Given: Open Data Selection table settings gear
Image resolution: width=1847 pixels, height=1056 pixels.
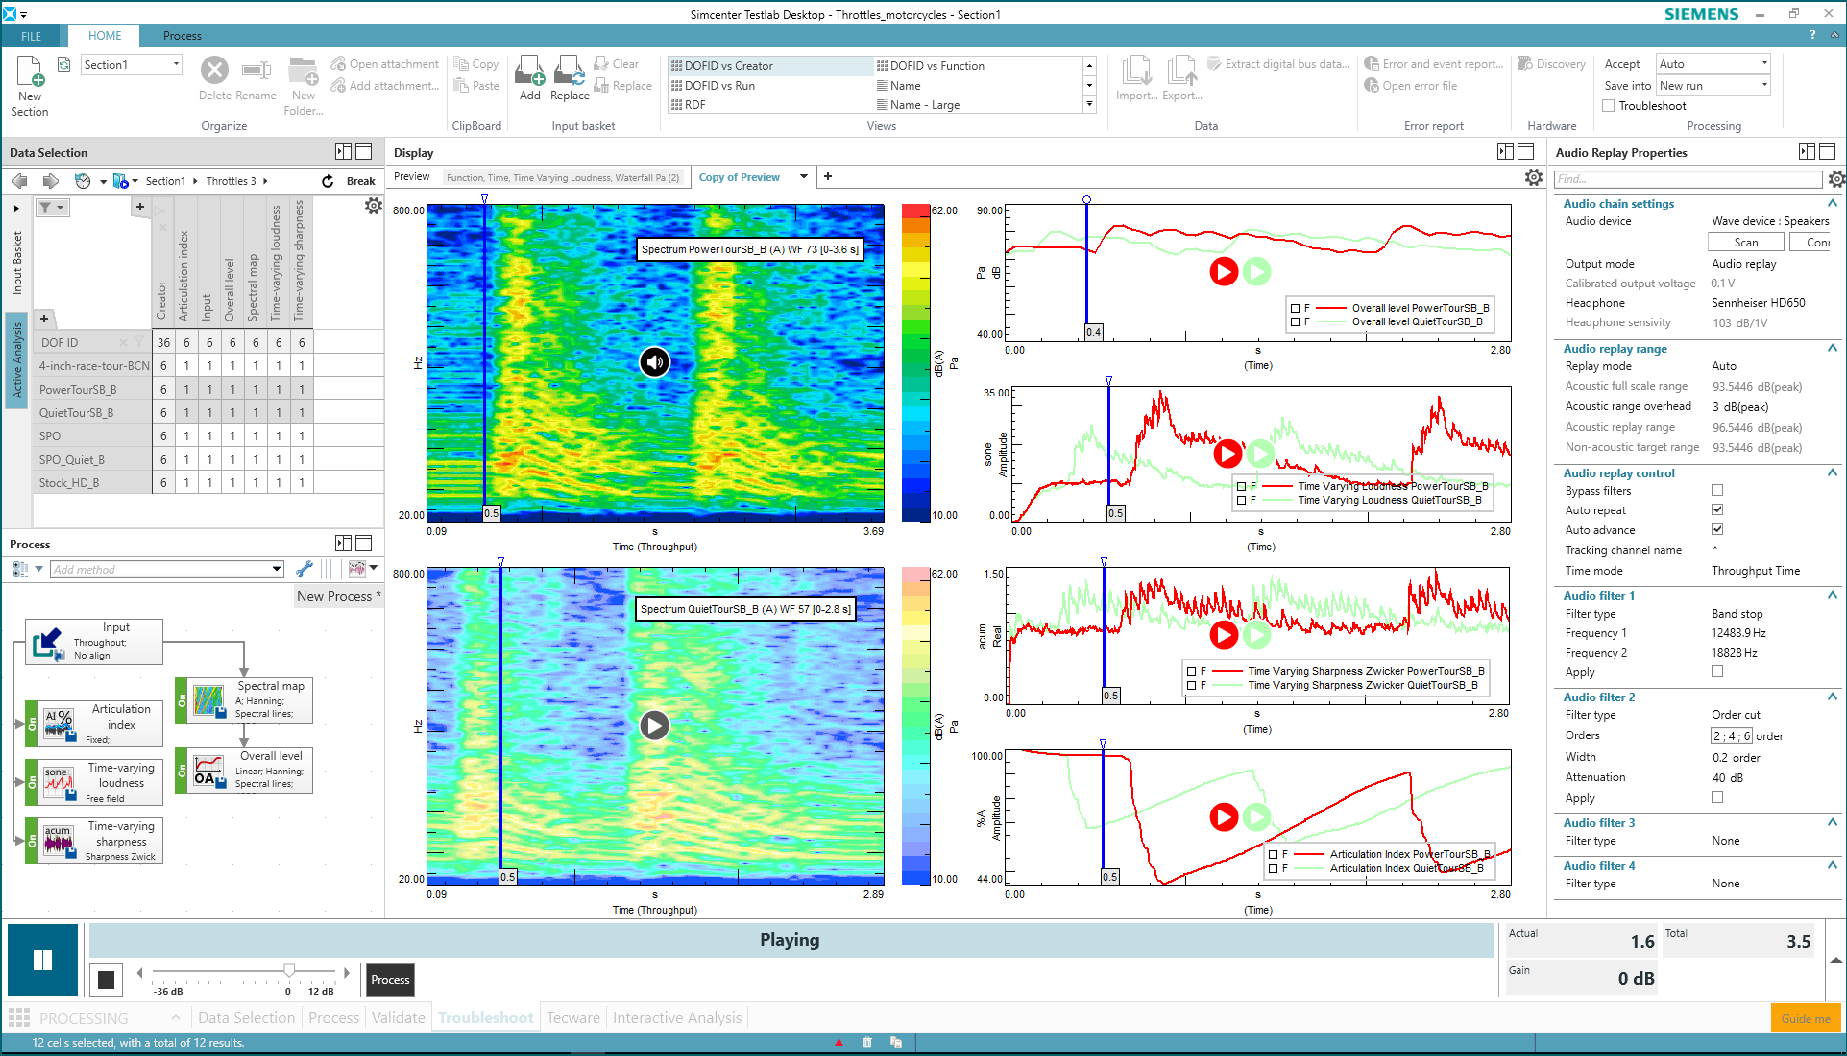Looking at the screenshot, I should pyautogui.click(x=373, y=205).
